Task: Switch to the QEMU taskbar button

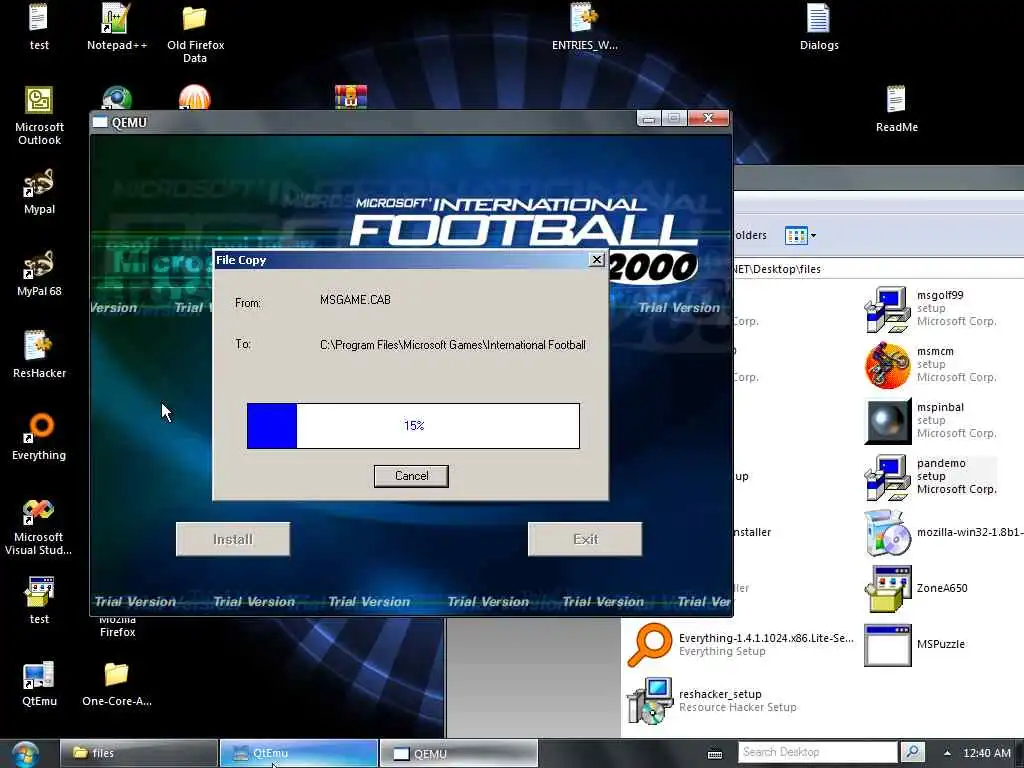Action: click(458, 753)
